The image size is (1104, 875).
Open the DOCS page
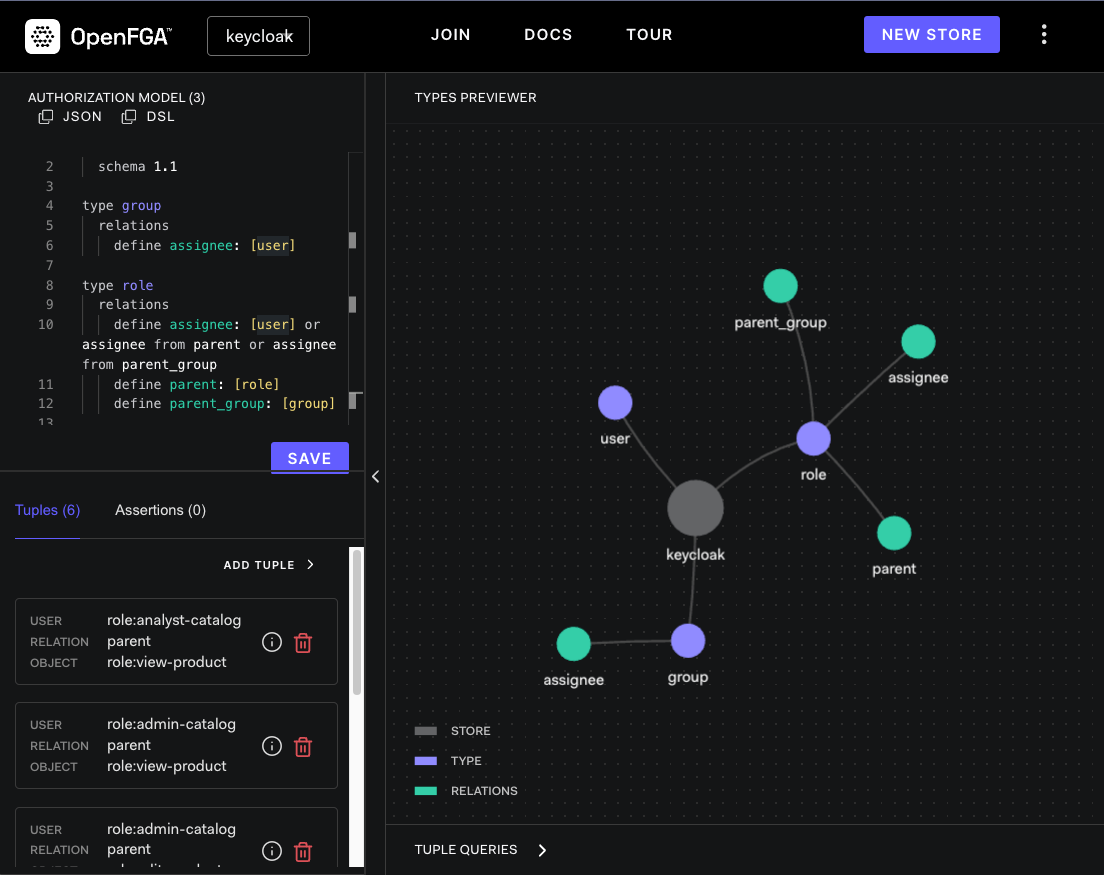(x=548, y=34)
